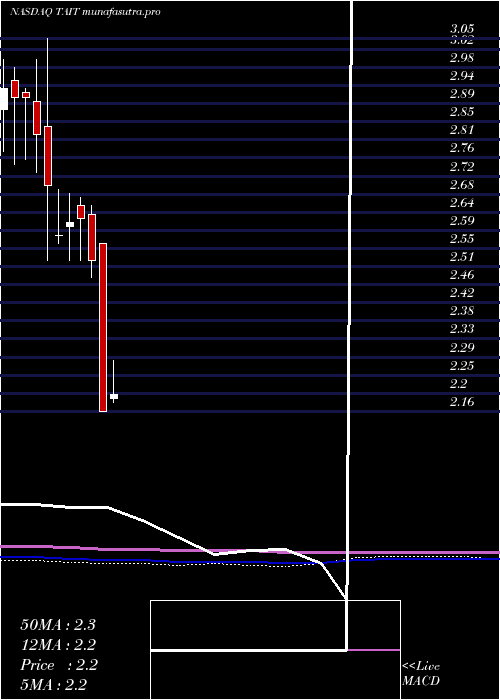Click the 2.94 price axis label
Screen dimensions: 500x700
click(462, 76)
